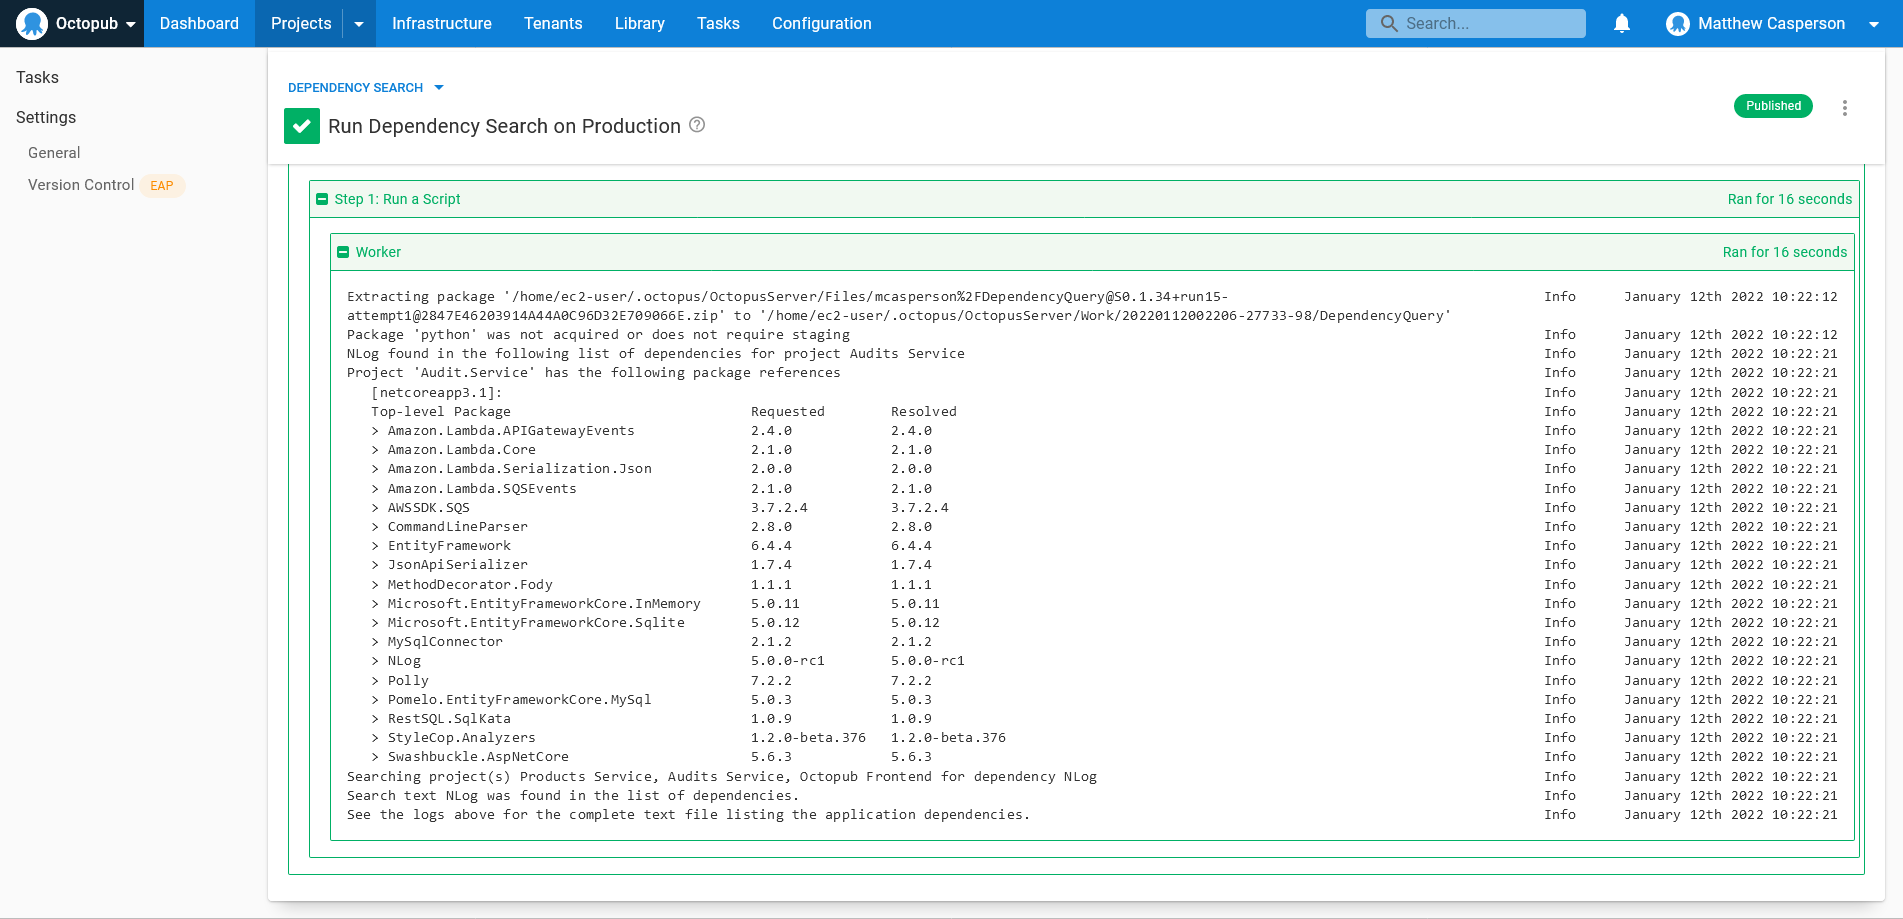Click the green success checkmark icon
This screenshot has height=919, width=1903.
click(302, 126)
